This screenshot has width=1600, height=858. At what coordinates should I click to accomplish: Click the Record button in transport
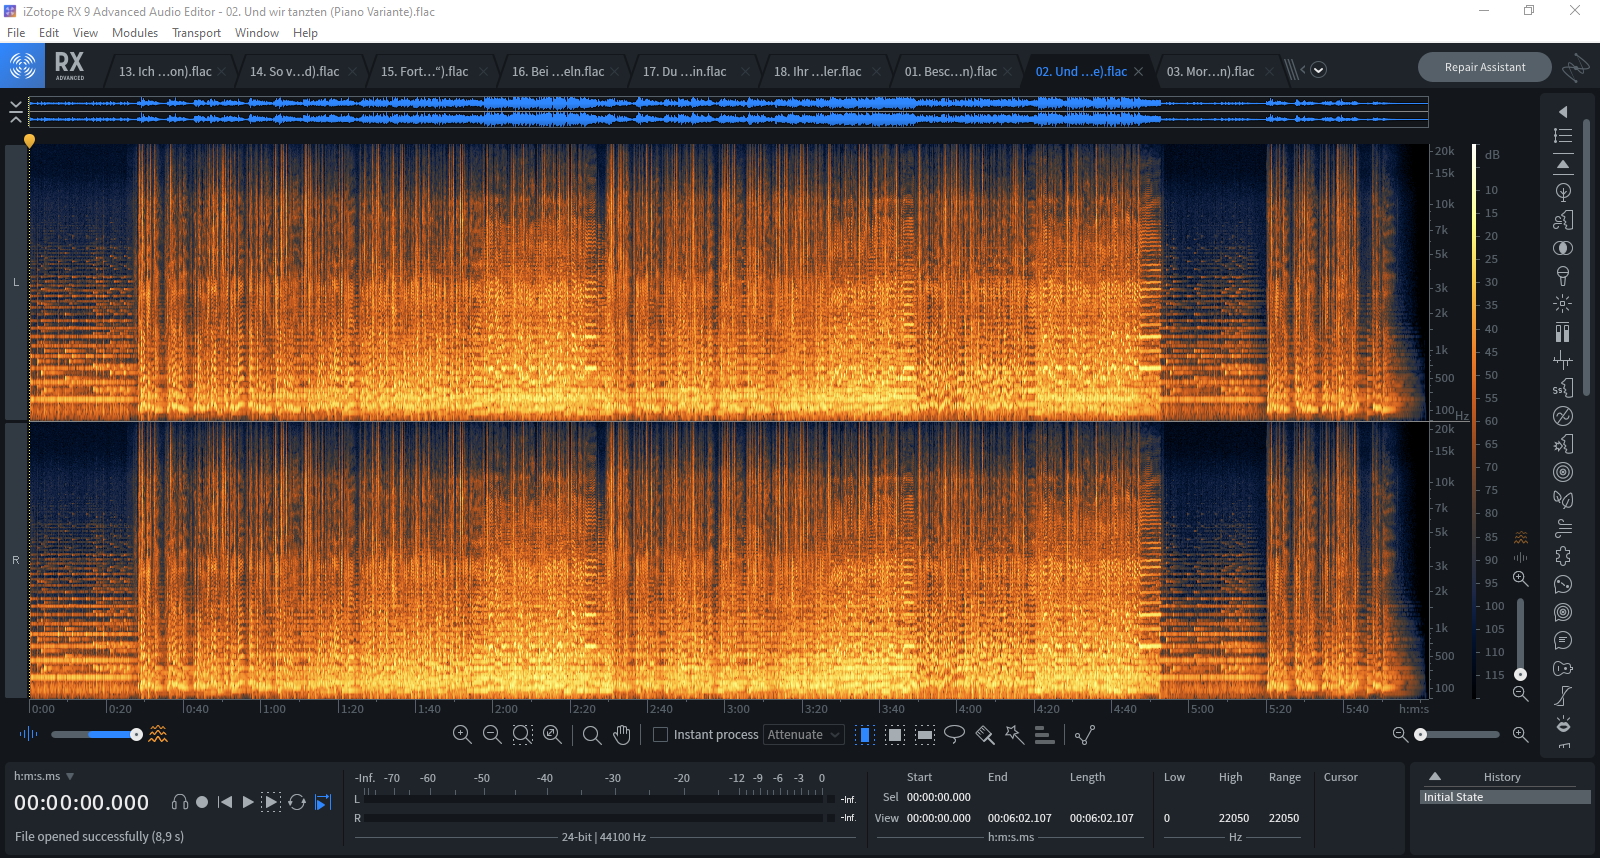pyautogui.click(x=202, y=802)
